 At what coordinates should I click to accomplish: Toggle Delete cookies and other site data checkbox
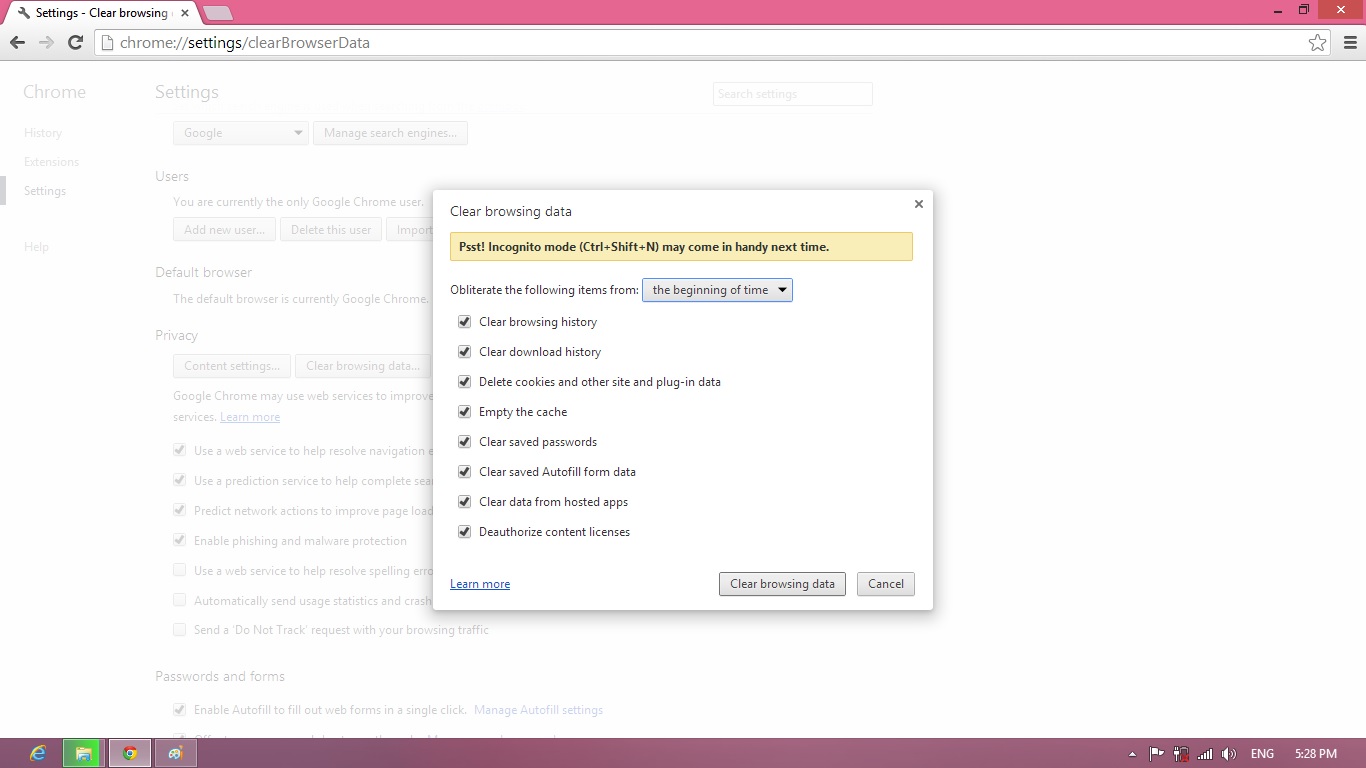pos(464,382)
